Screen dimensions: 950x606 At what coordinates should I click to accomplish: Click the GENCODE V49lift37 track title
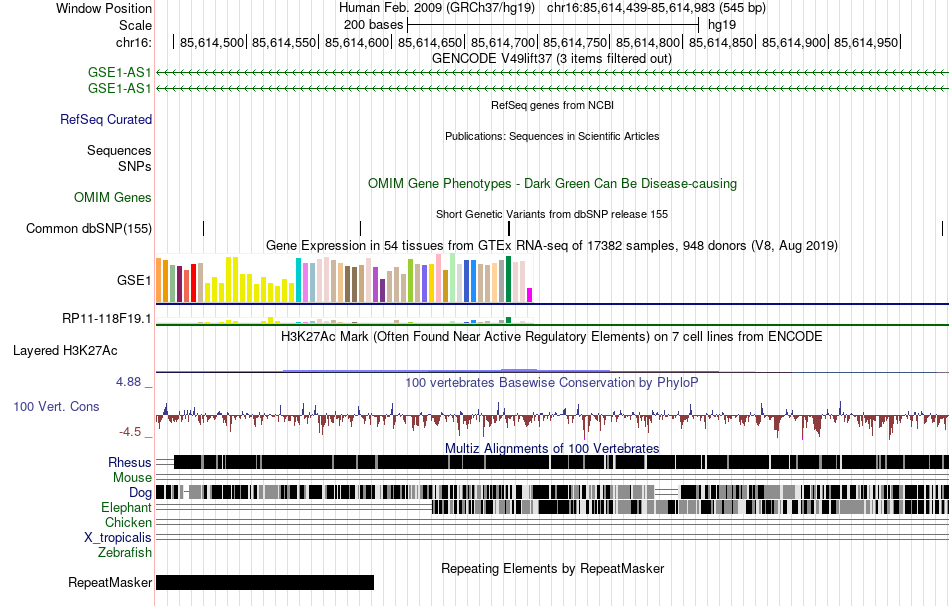(552, 59)
